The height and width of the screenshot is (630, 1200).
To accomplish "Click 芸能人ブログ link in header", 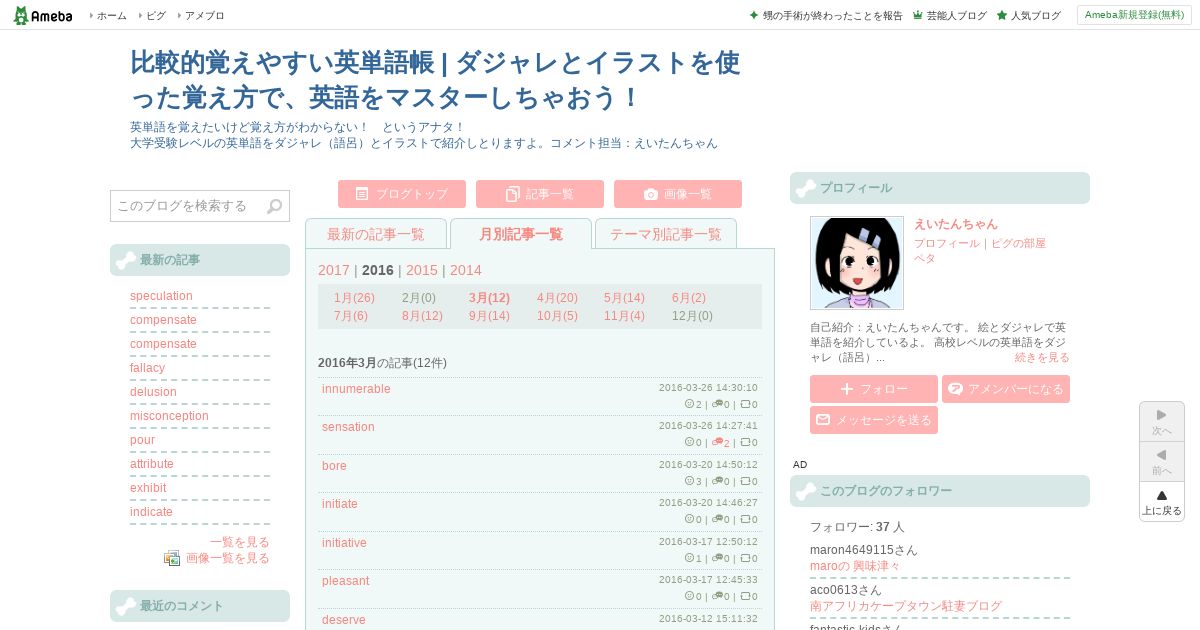I will click(x=956, y=16).
